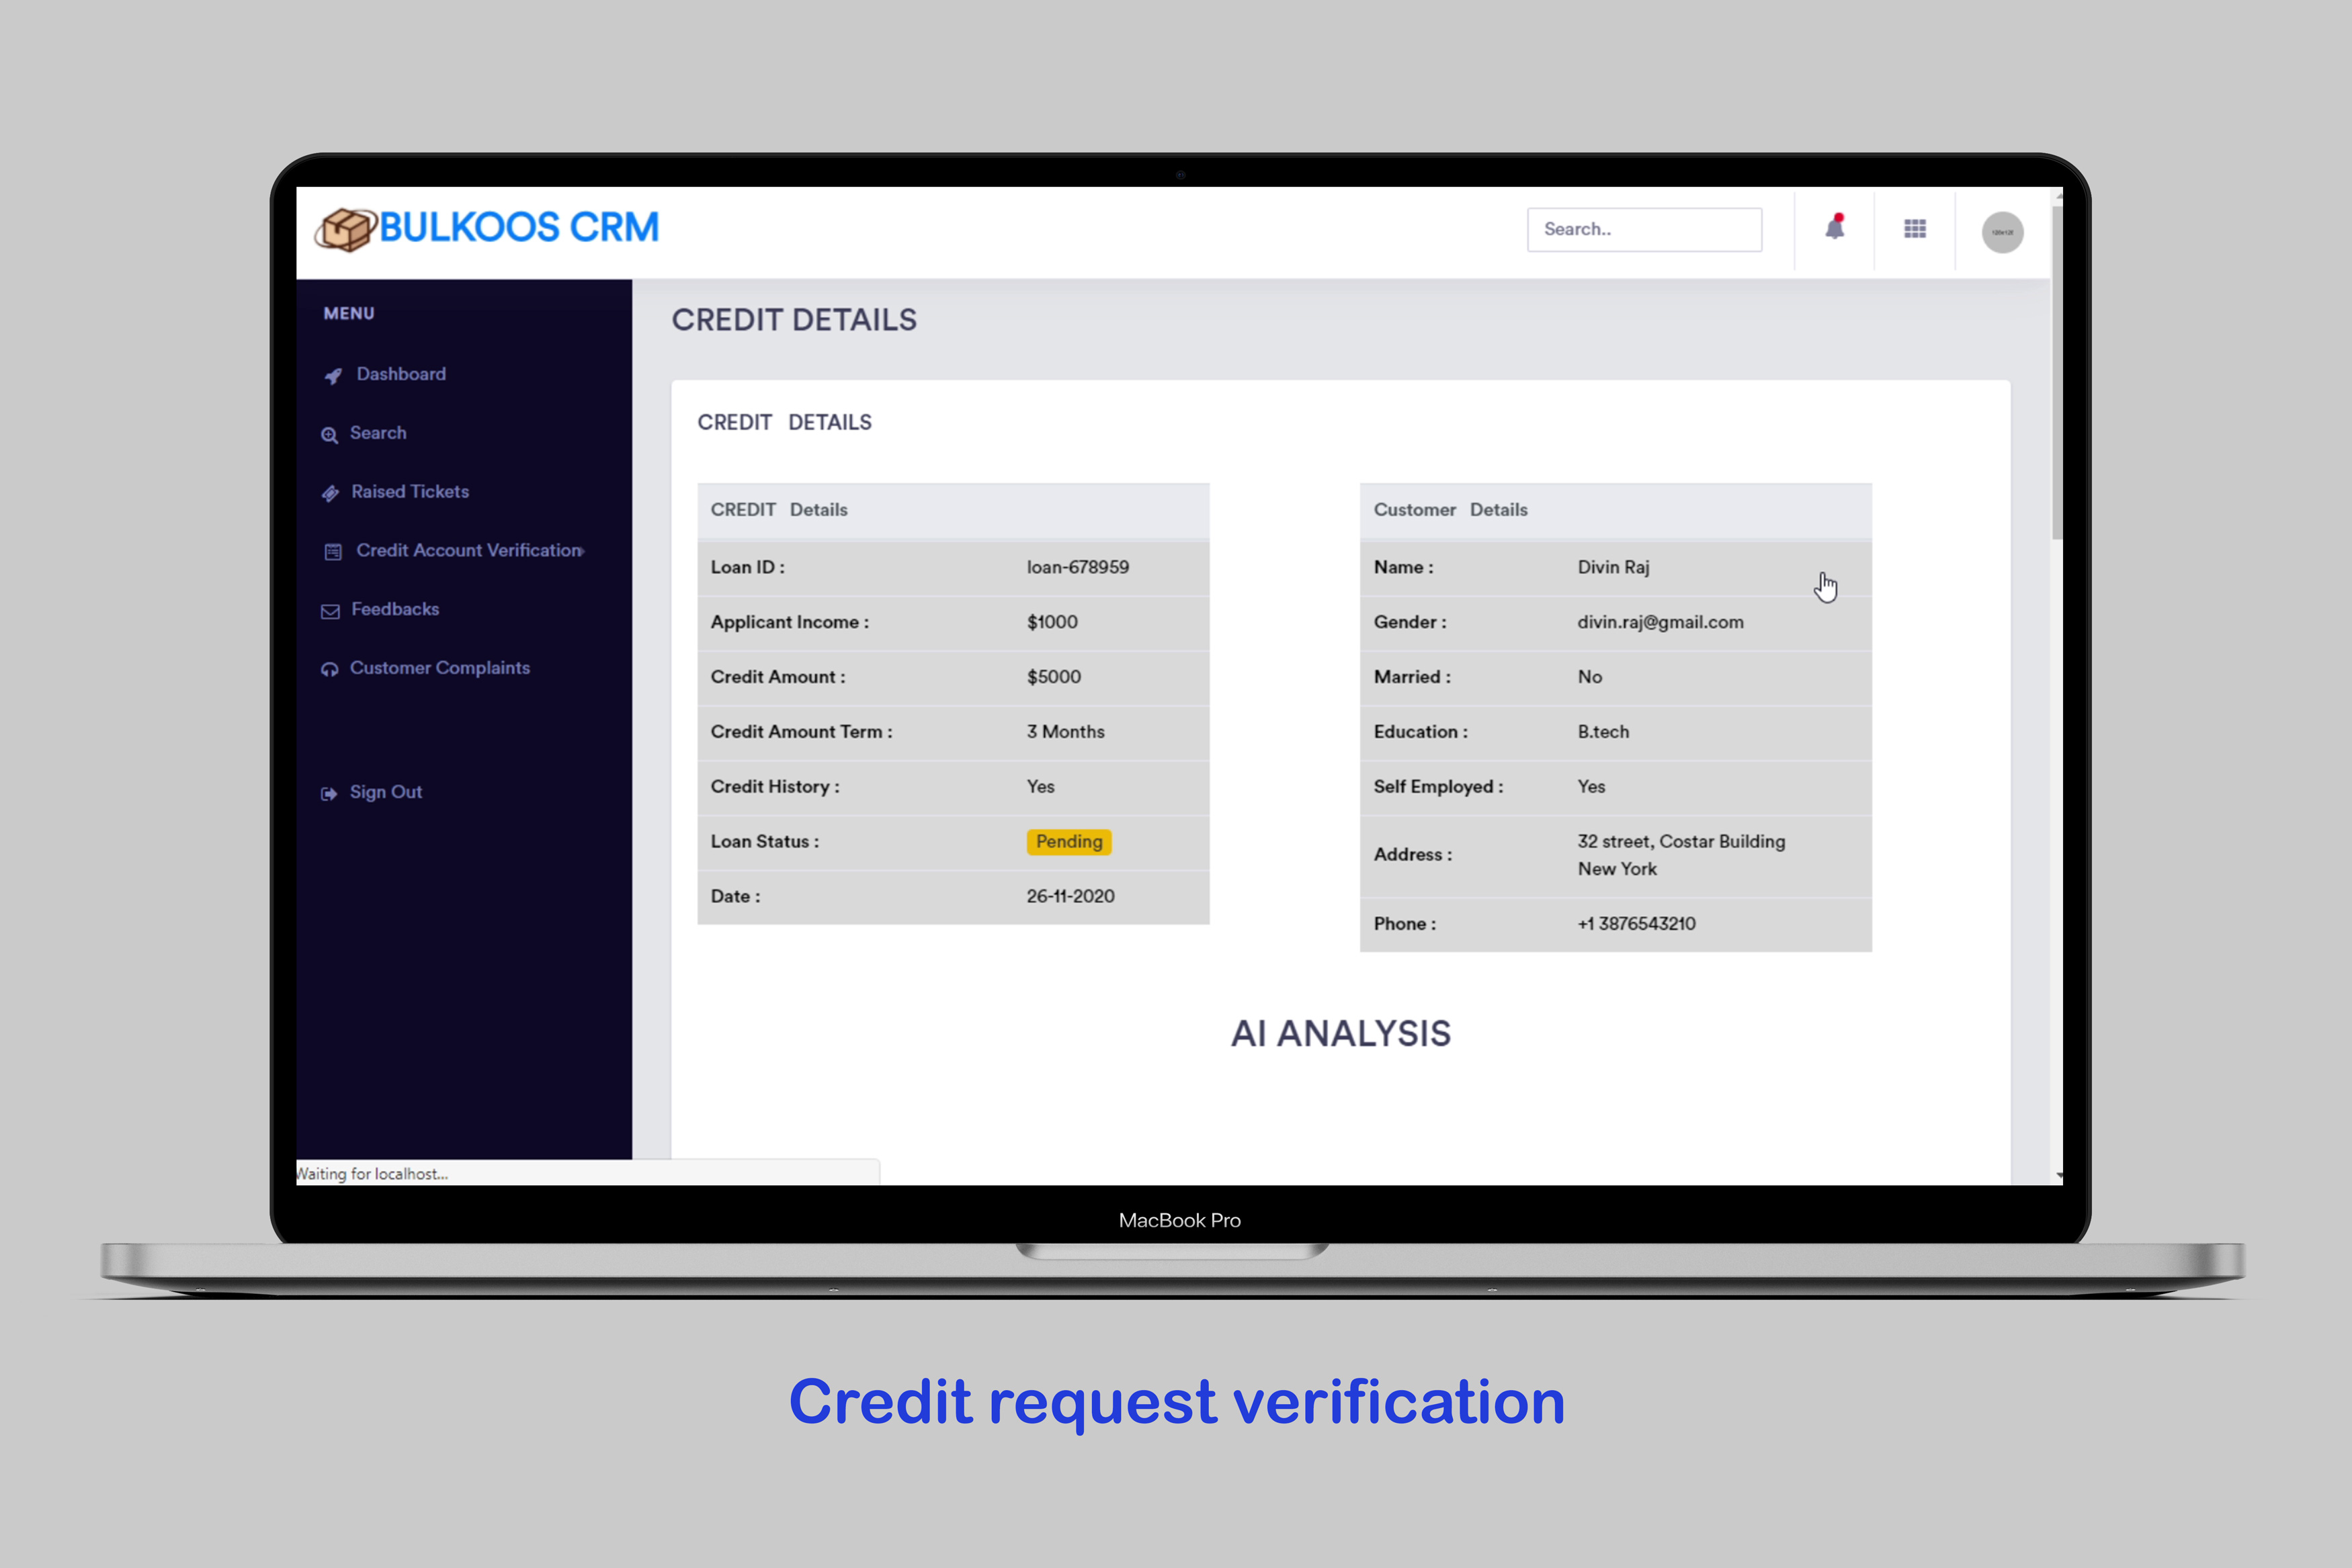The height and width of the screenshot is (1568, 2352).
Task: Click the Search magnifier icon in sidebar
Action: (x=329, y=435)
